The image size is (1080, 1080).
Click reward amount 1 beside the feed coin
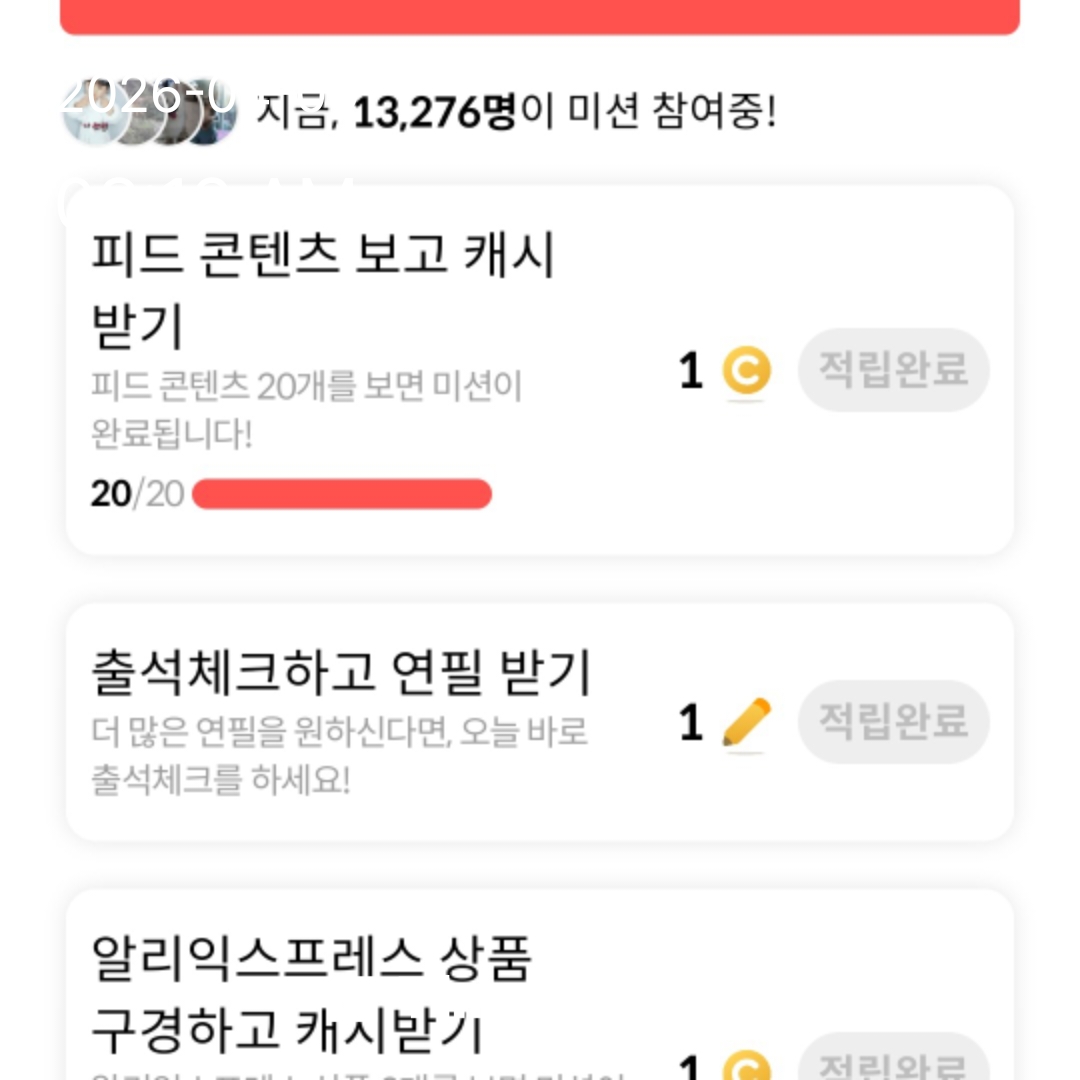click(691, 372)
